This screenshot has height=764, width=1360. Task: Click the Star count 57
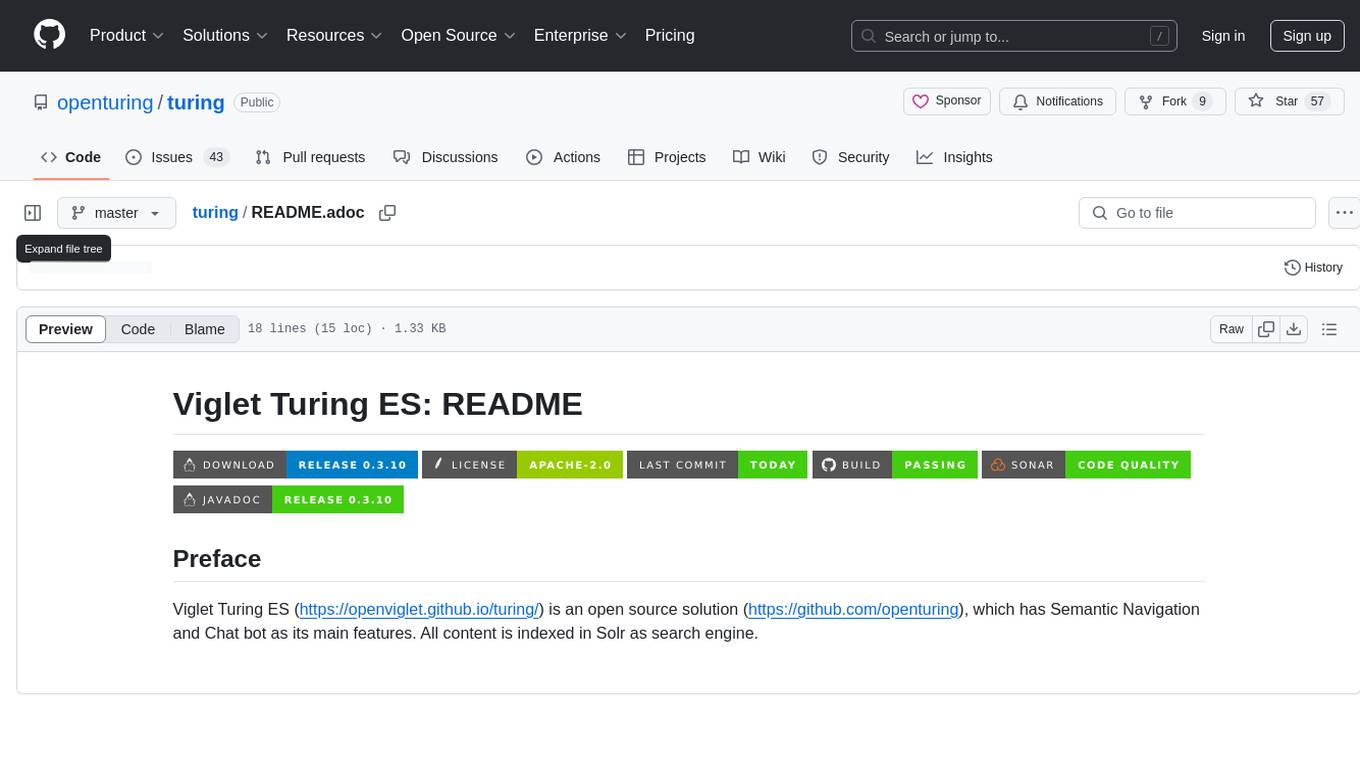pyautogui.click(x=1318, y=101)
